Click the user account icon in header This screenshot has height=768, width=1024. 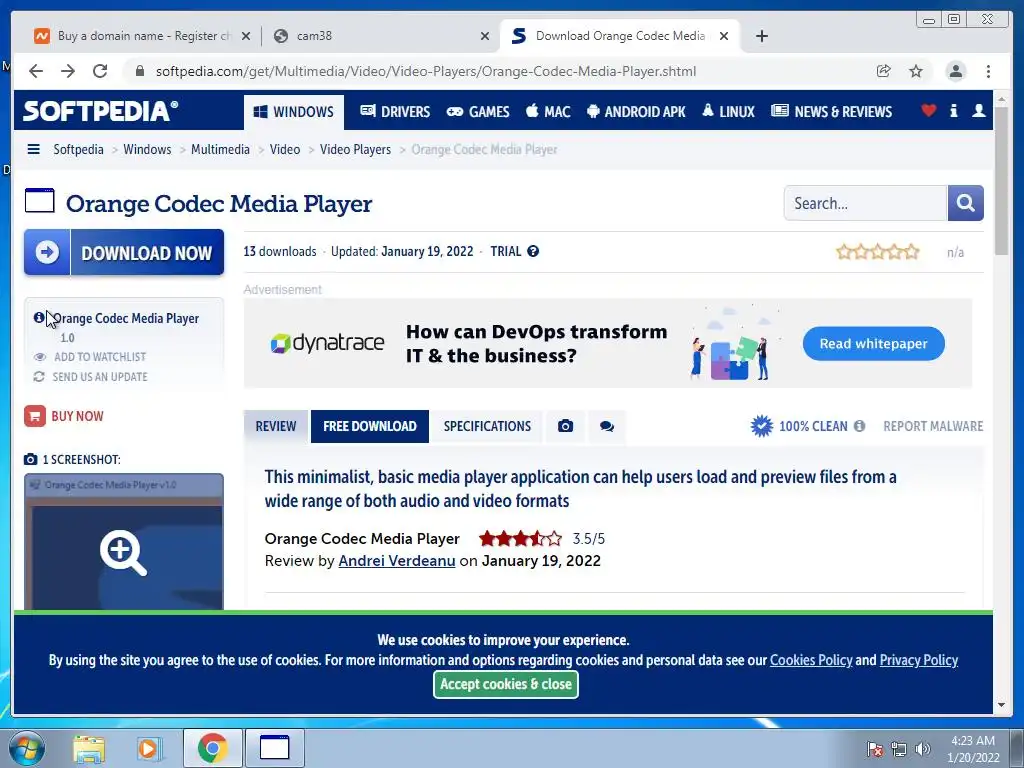(978, 111)
